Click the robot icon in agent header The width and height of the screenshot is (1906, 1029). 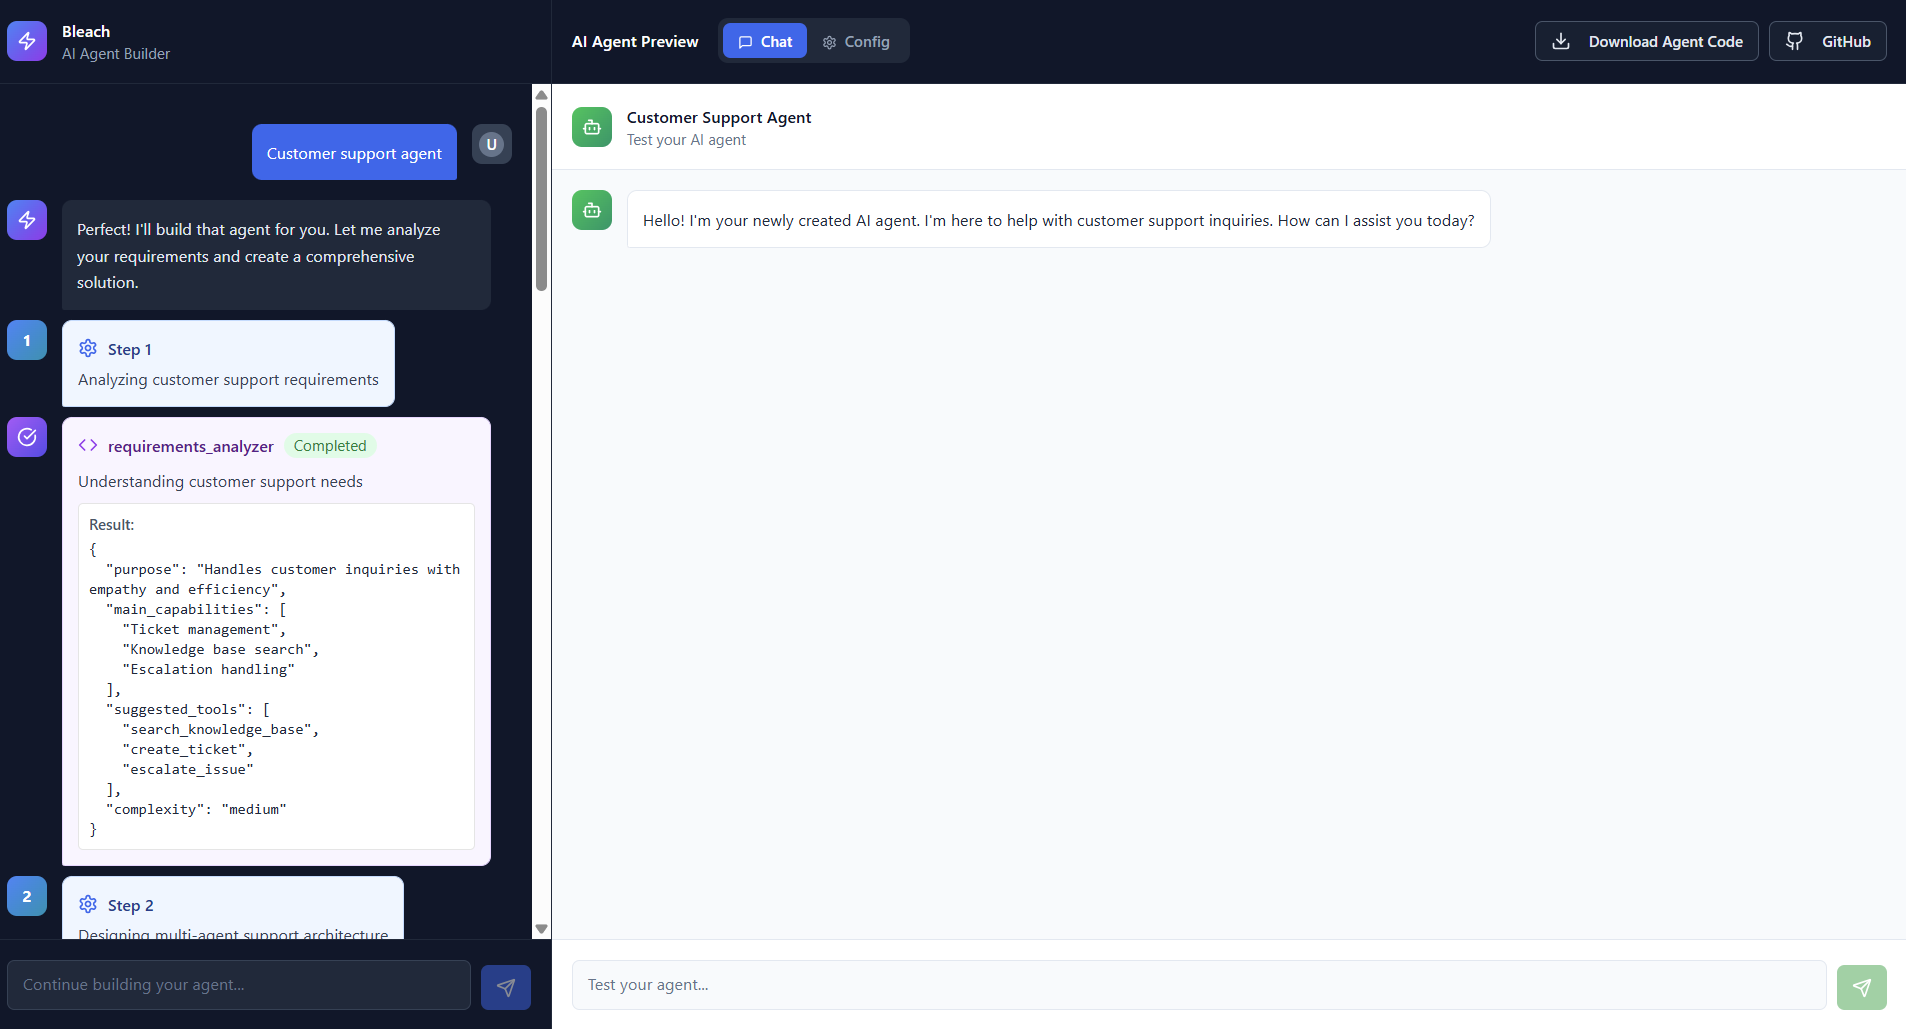pyautogui.click(x=592, y=127)
